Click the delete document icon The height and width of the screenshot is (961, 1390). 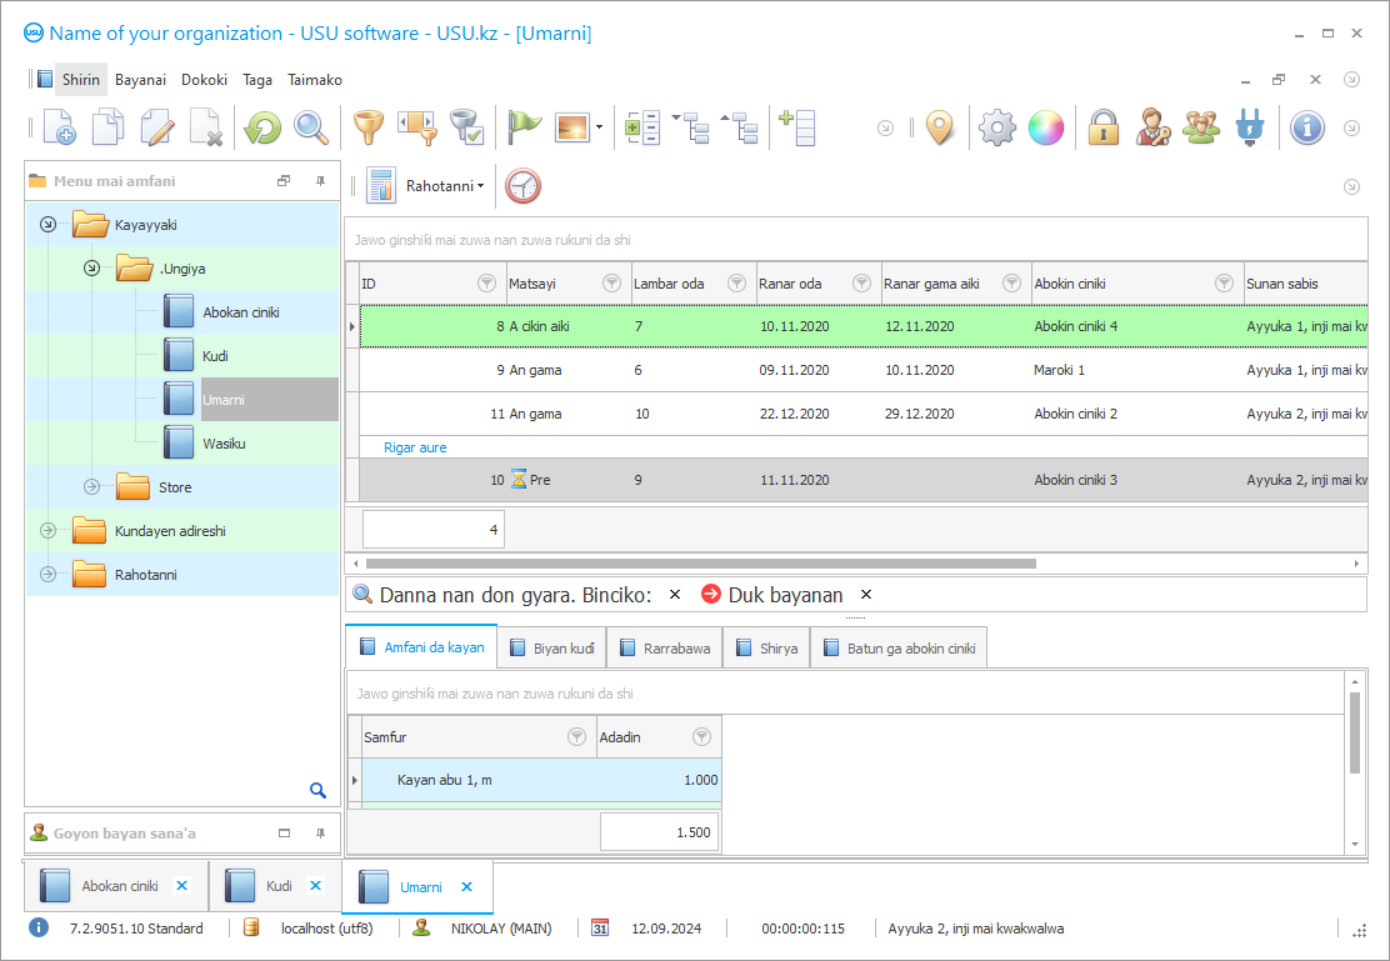coord(206,127)
